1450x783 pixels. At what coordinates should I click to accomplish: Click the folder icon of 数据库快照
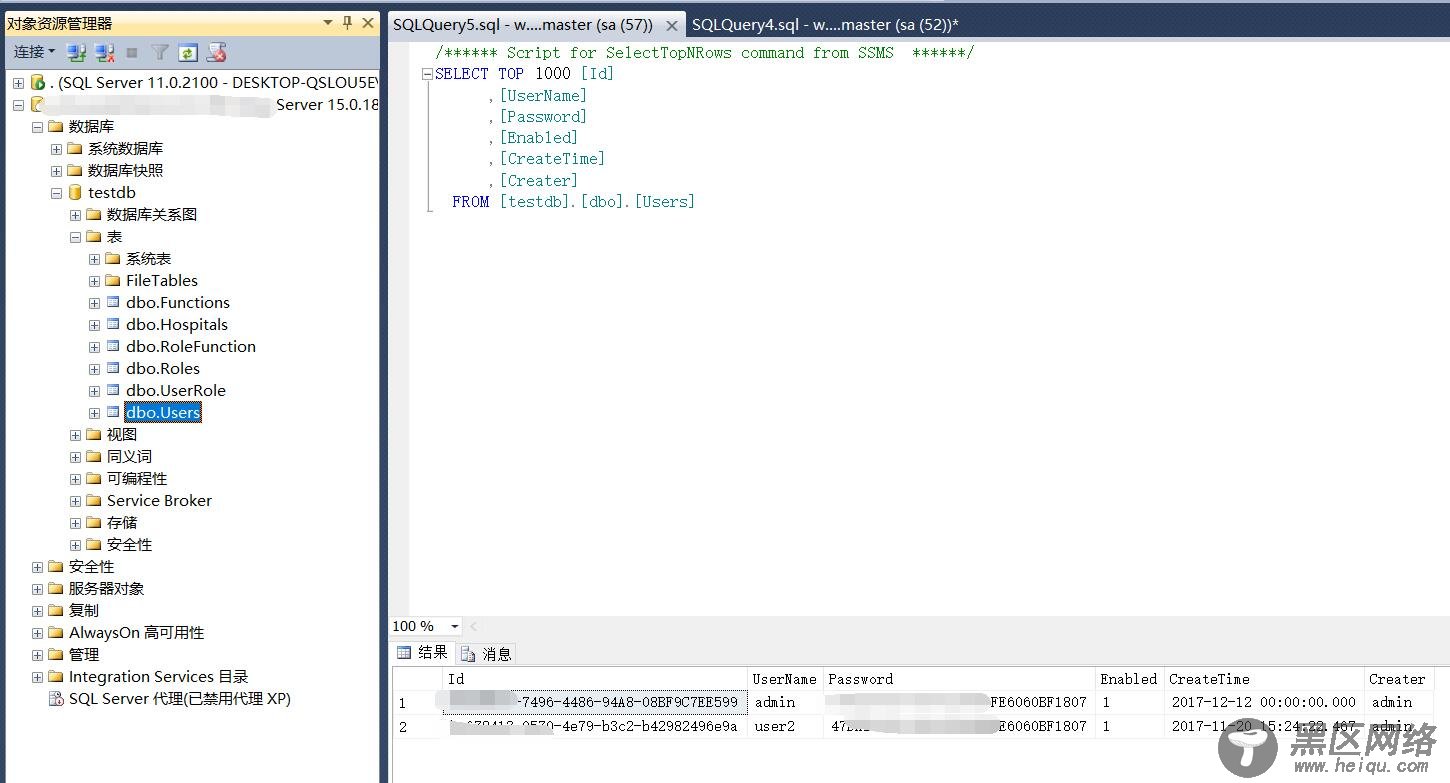coord(74,170)
